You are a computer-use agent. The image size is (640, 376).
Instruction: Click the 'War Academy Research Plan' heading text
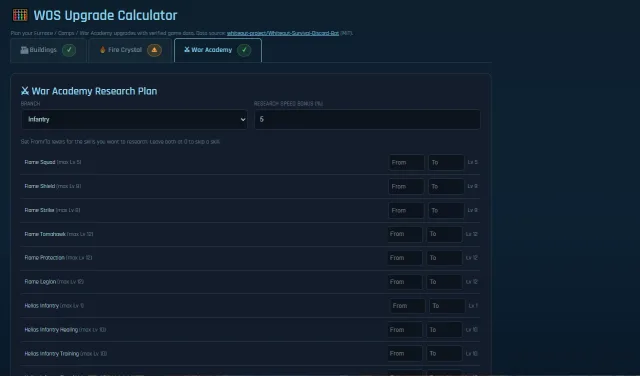coord(94,91)
